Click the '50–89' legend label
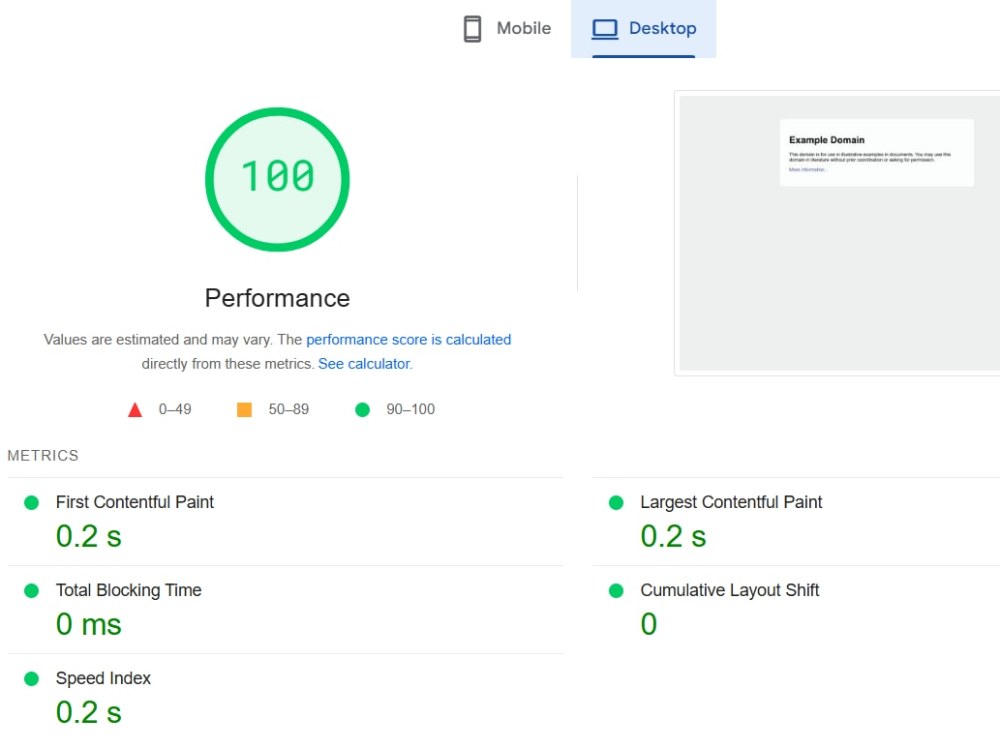The image size is (1000, 749). (288, 409)
